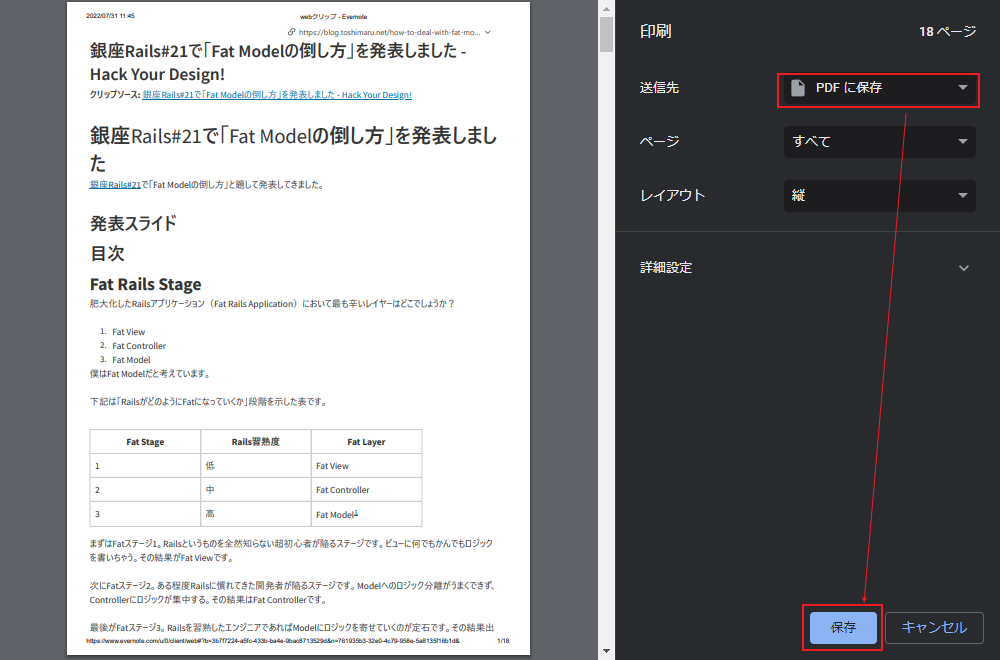Click the 'Fat Controller' table cell

point(366,490)
